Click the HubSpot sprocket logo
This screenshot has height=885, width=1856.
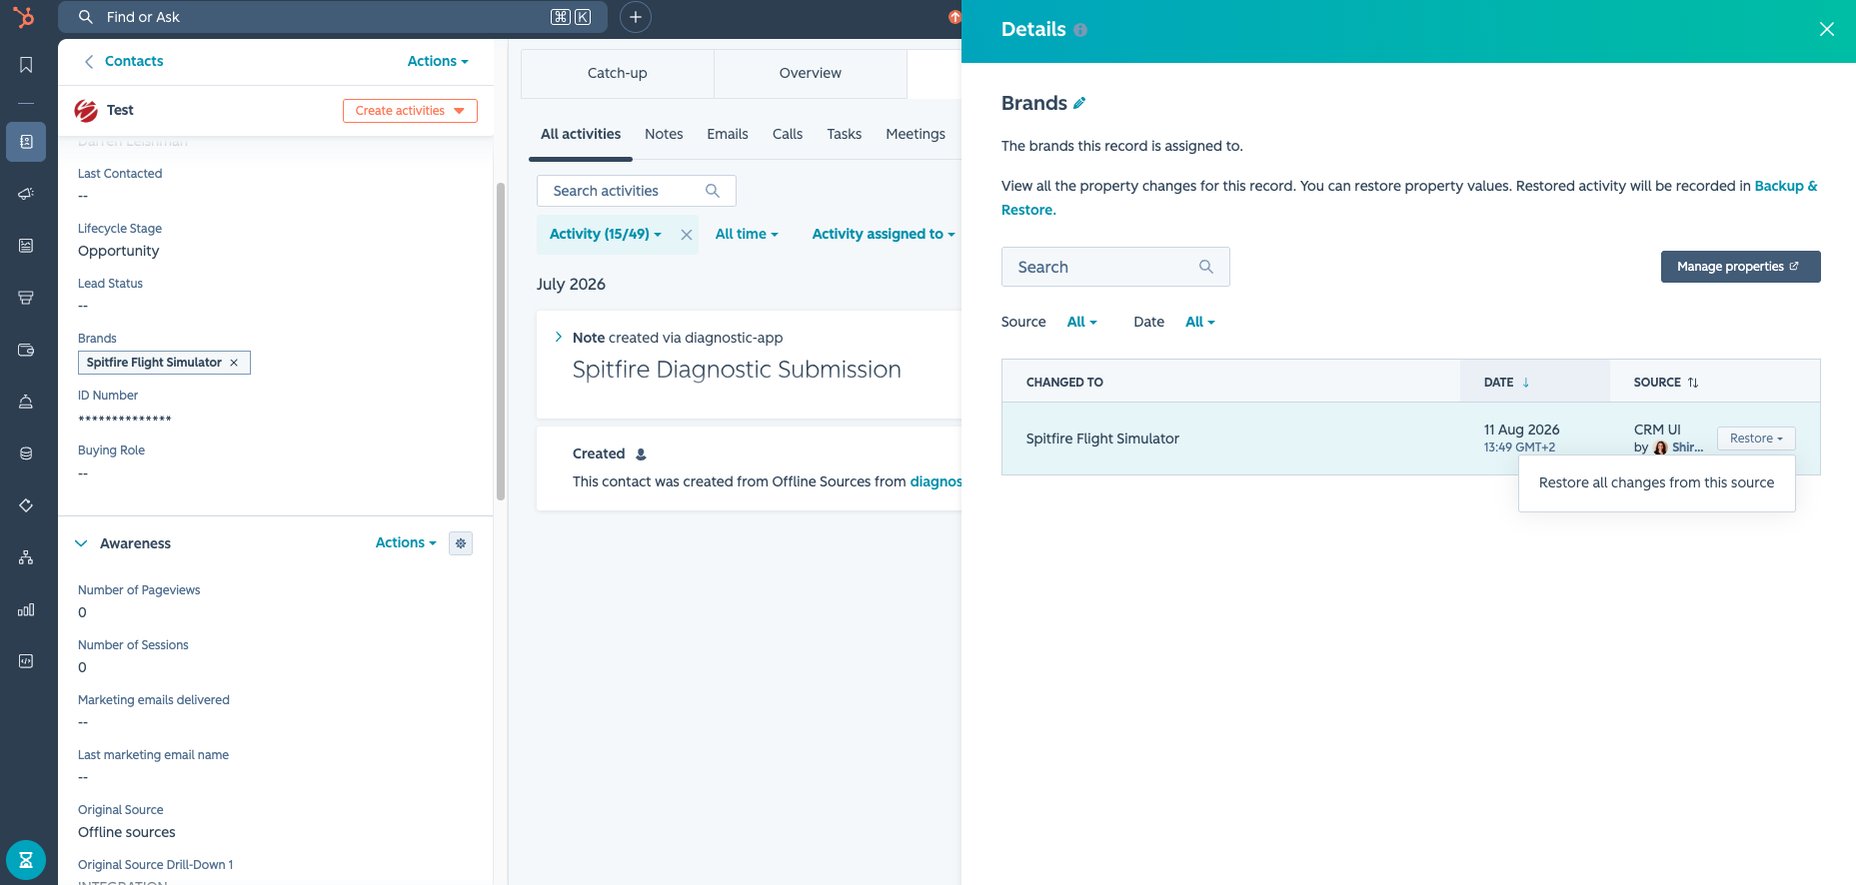pyautogui.click(x=24, y=17)
